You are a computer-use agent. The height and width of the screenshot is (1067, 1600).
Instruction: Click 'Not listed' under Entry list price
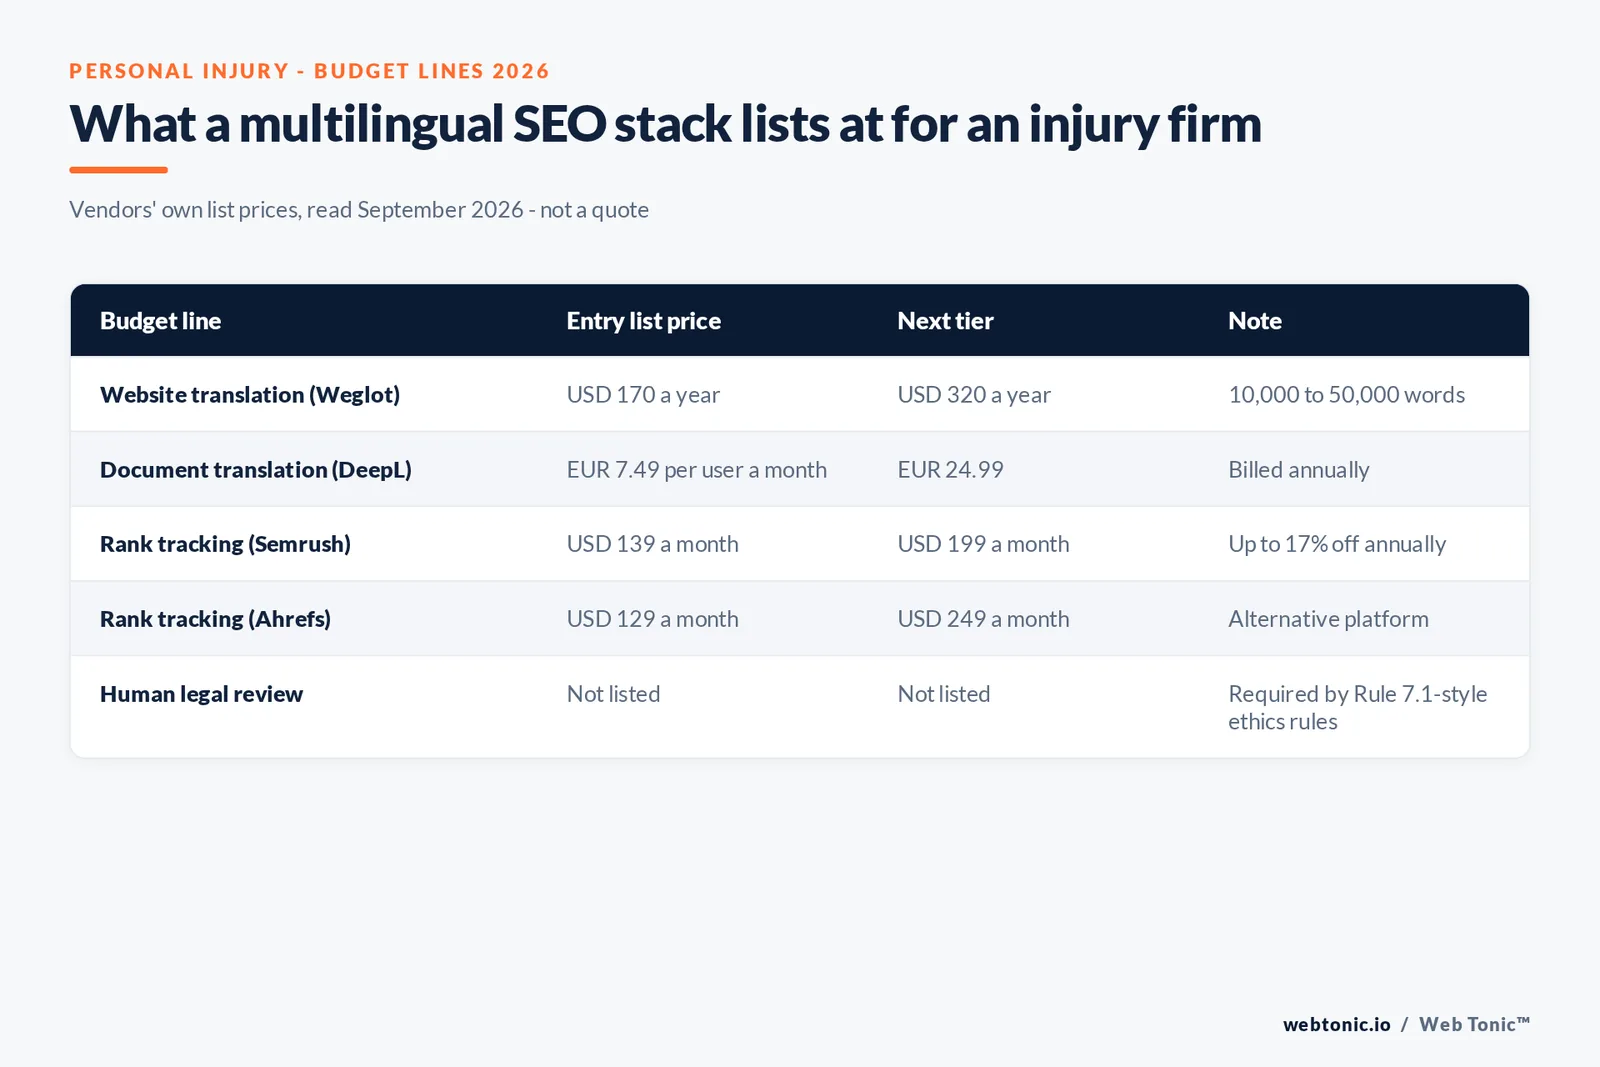coord(613,694)
